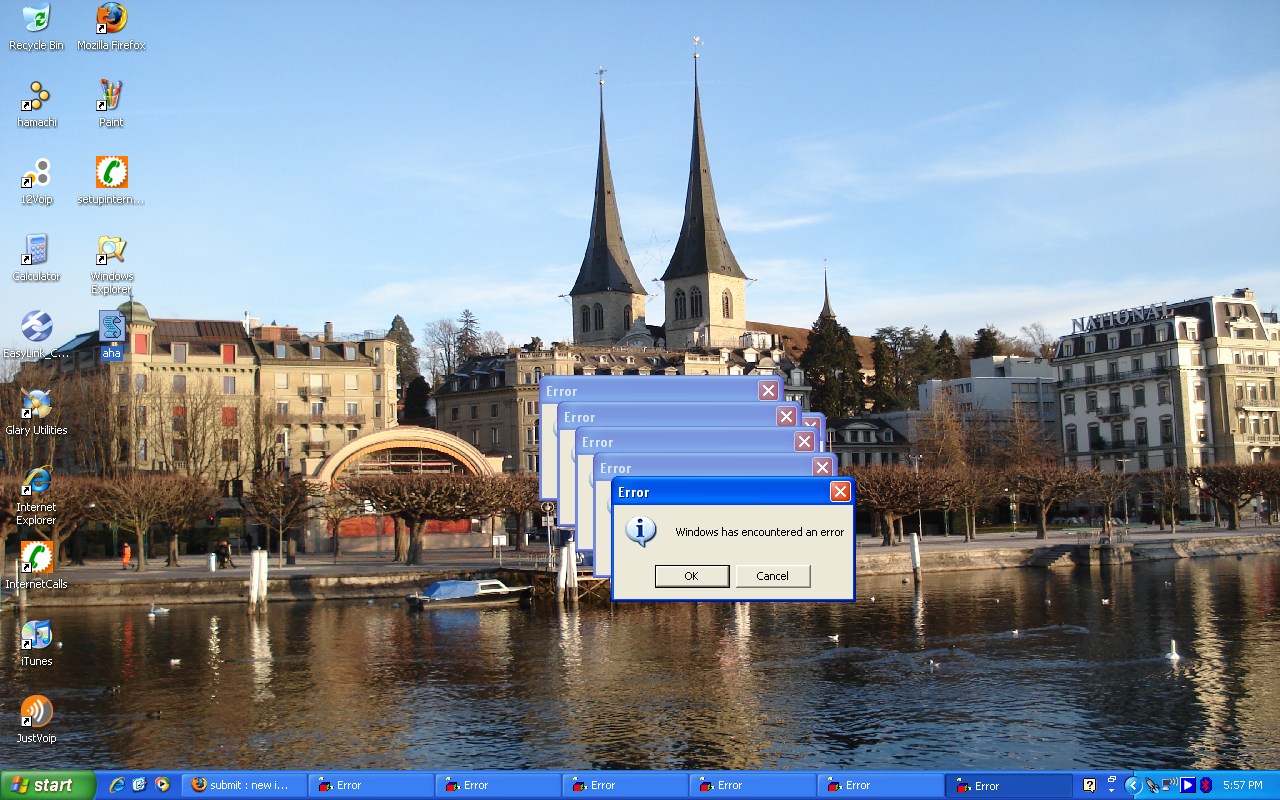Viewport: 1280px width, 800px height.
Task: Select the EasyLink_C... desktop icon
Action: 36,335
